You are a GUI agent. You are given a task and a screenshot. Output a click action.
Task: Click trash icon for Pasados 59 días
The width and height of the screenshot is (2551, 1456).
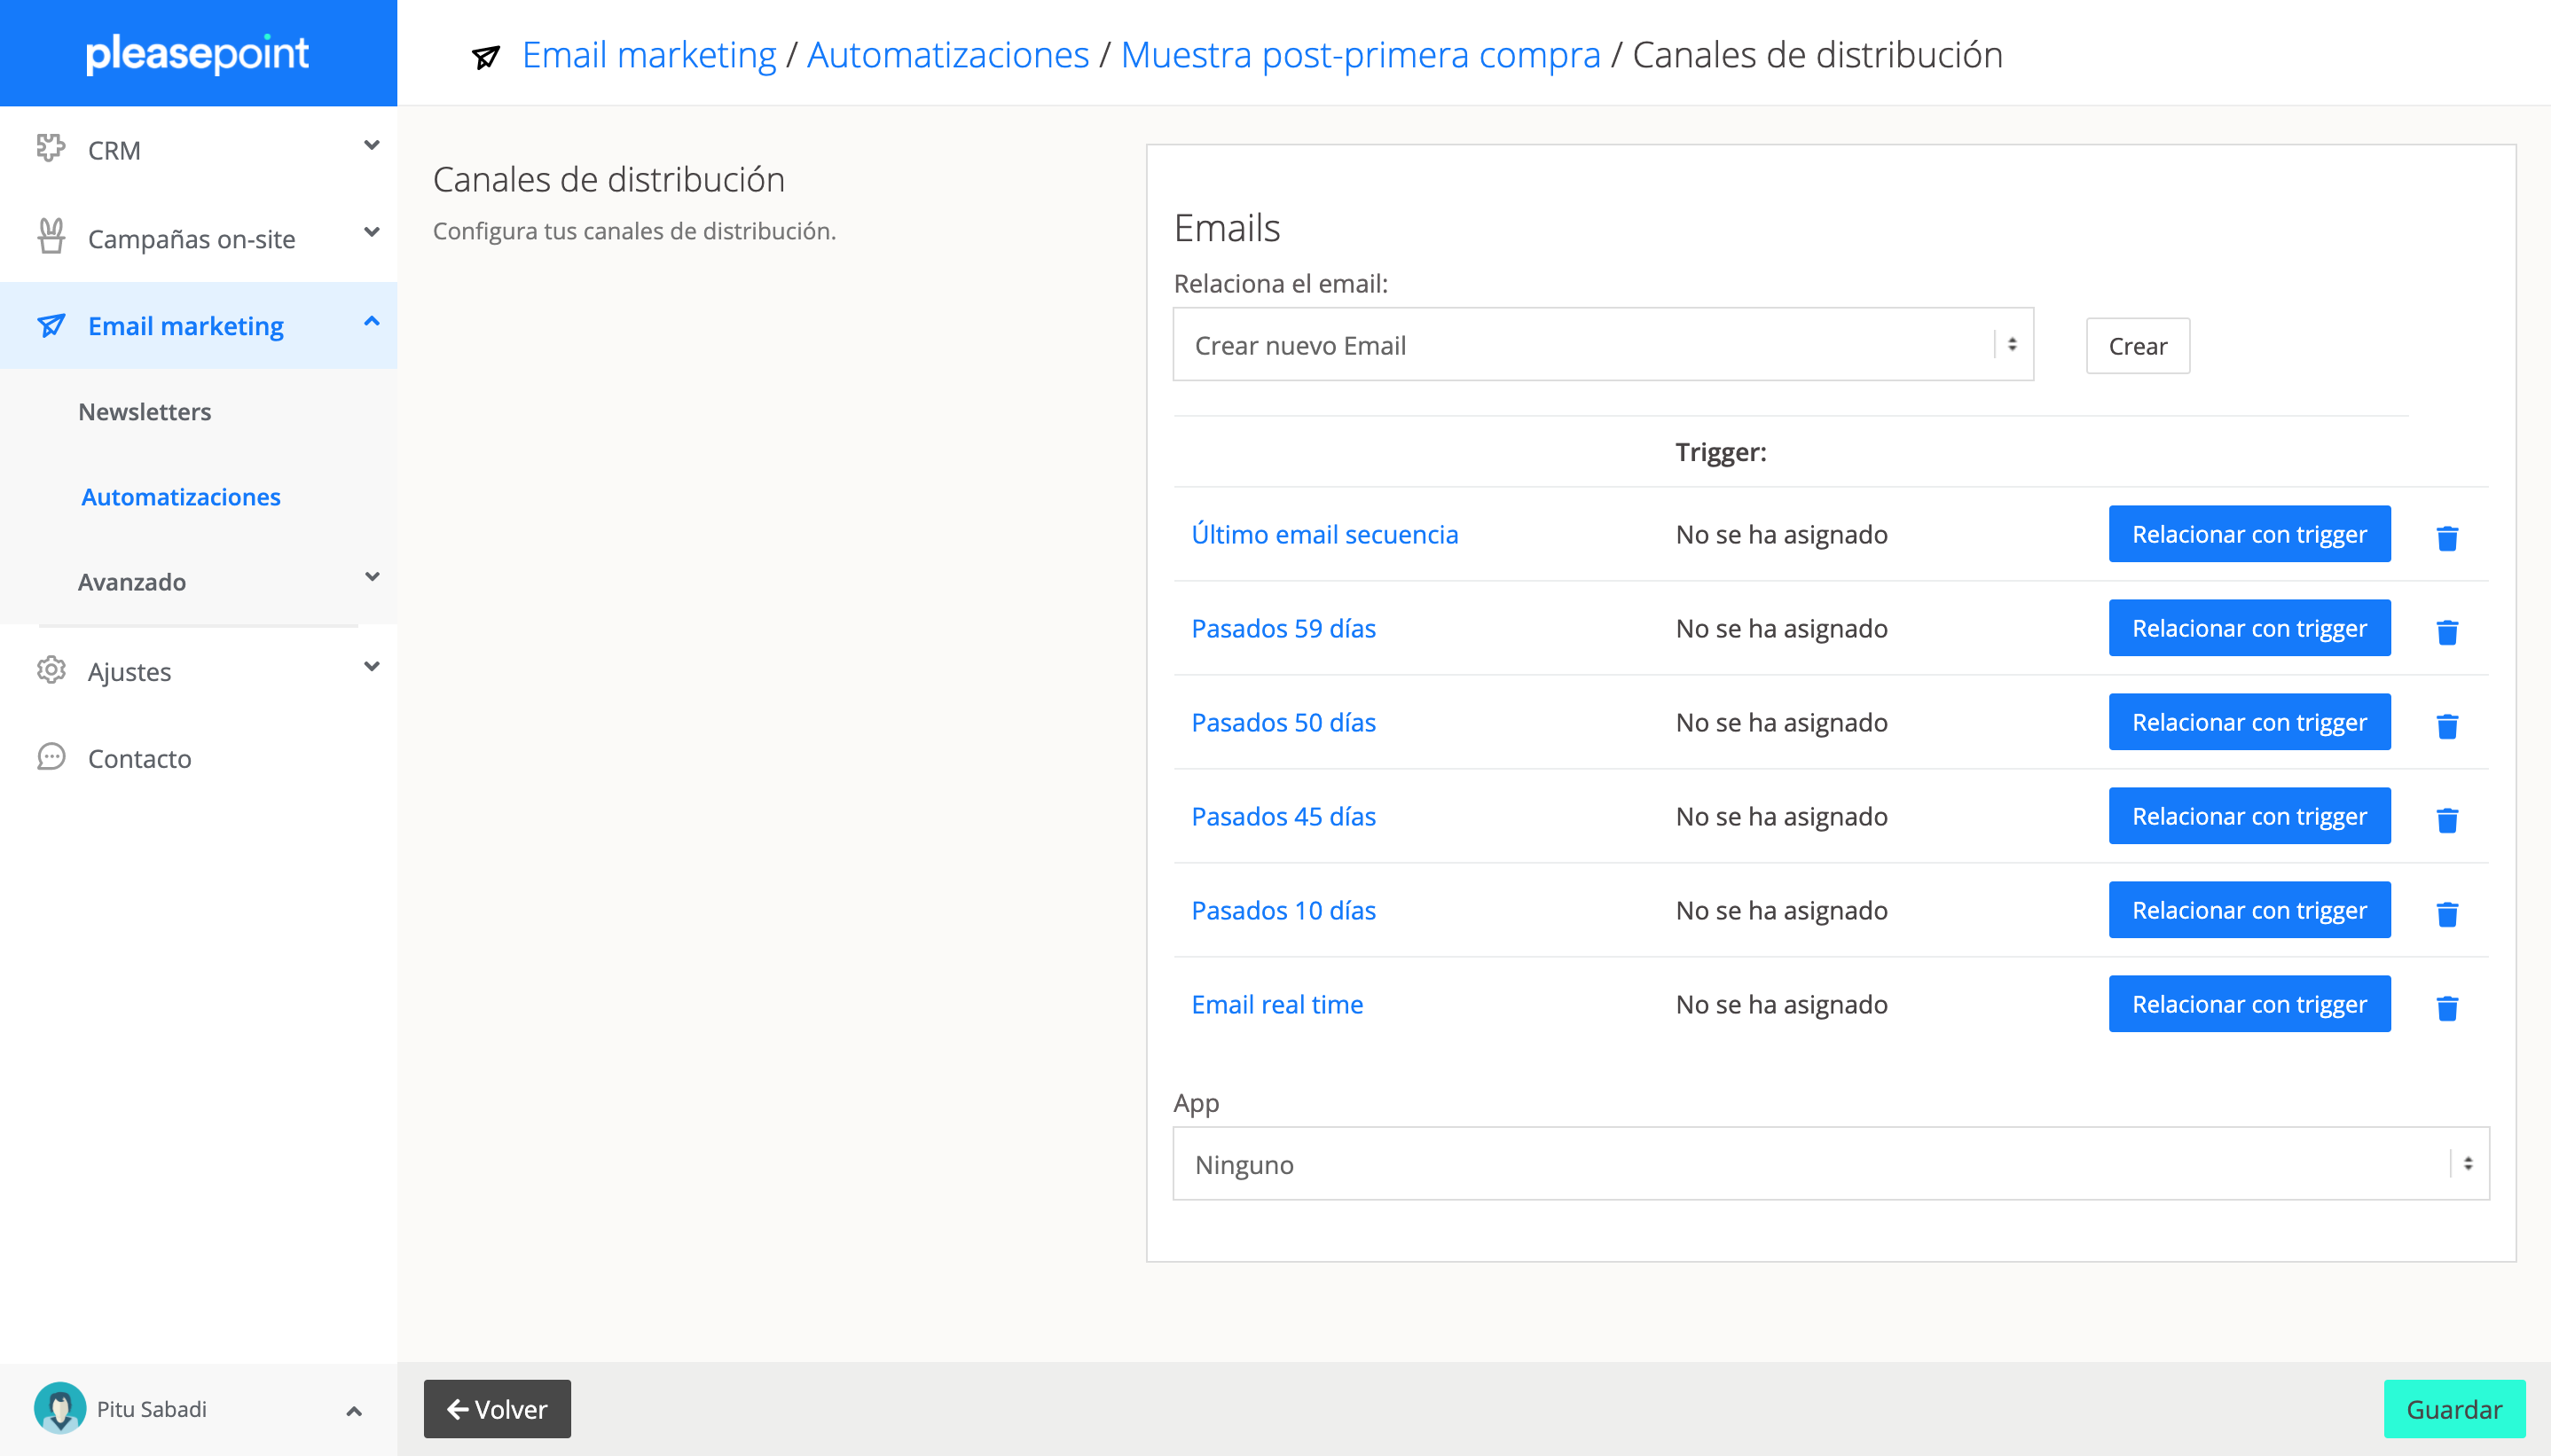click(x=2446, y=632)
